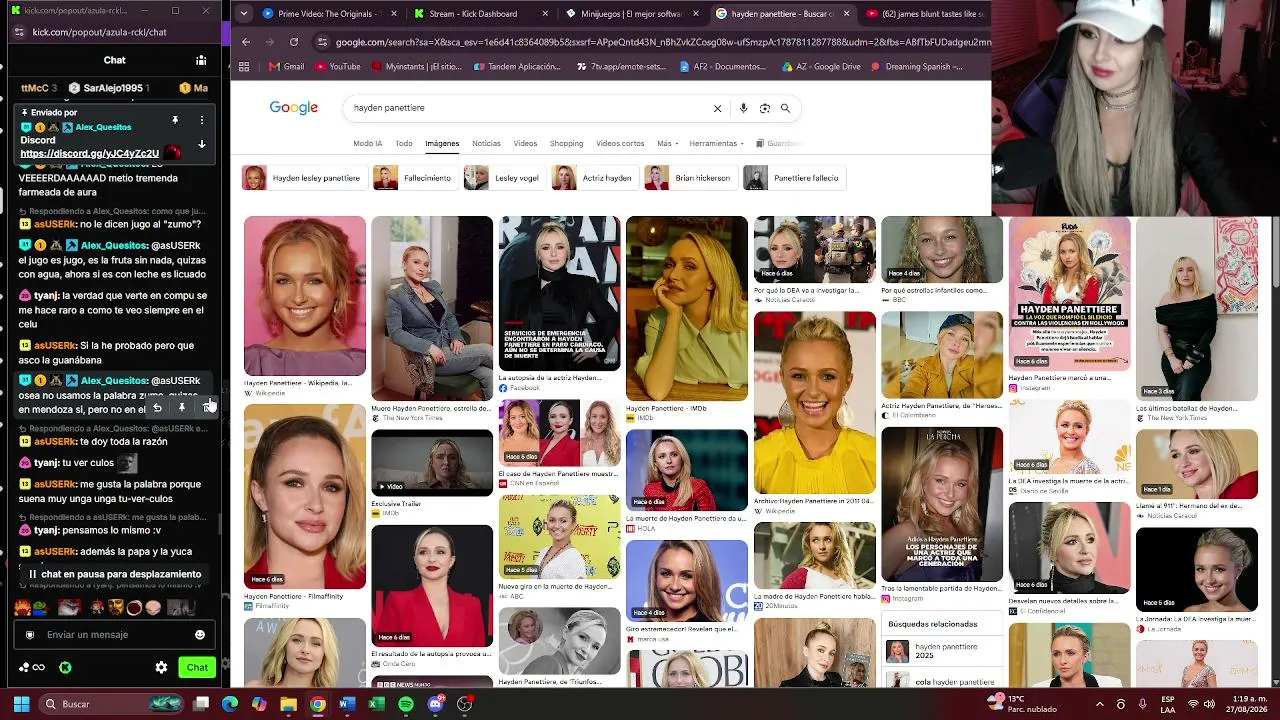The width and height of the screenshot is (1280, 720).
Task: Click the chat identity shield icon
Action: click(30, 634)
